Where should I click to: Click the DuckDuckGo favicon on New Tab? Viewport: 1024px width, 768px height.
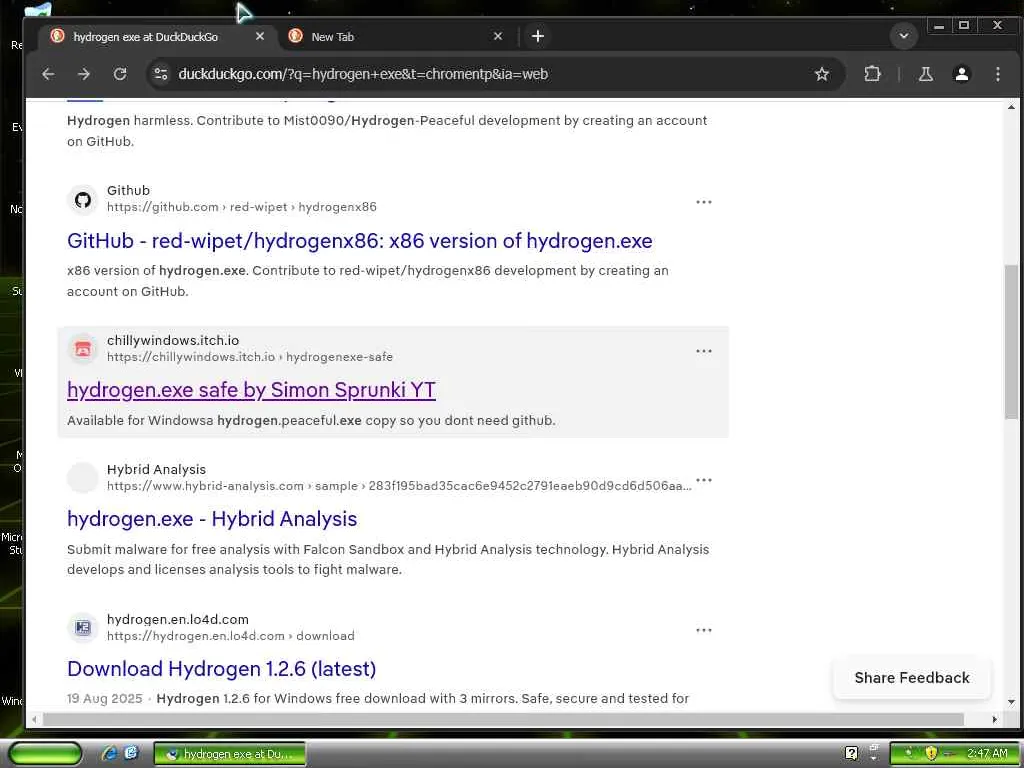point(295,36)
